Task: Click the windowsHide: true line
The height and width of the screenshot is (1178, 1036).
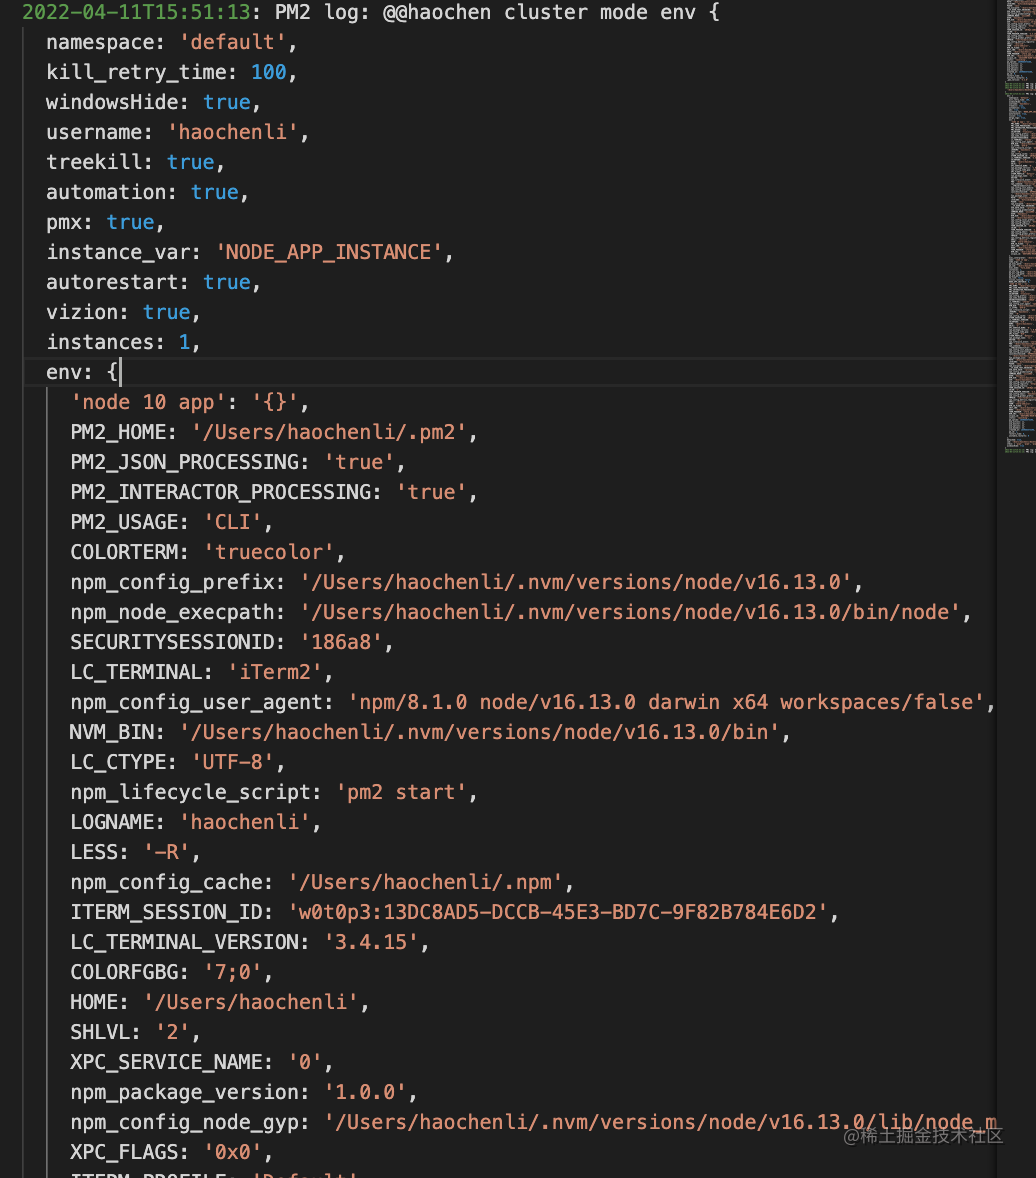Action: point(153,102)
